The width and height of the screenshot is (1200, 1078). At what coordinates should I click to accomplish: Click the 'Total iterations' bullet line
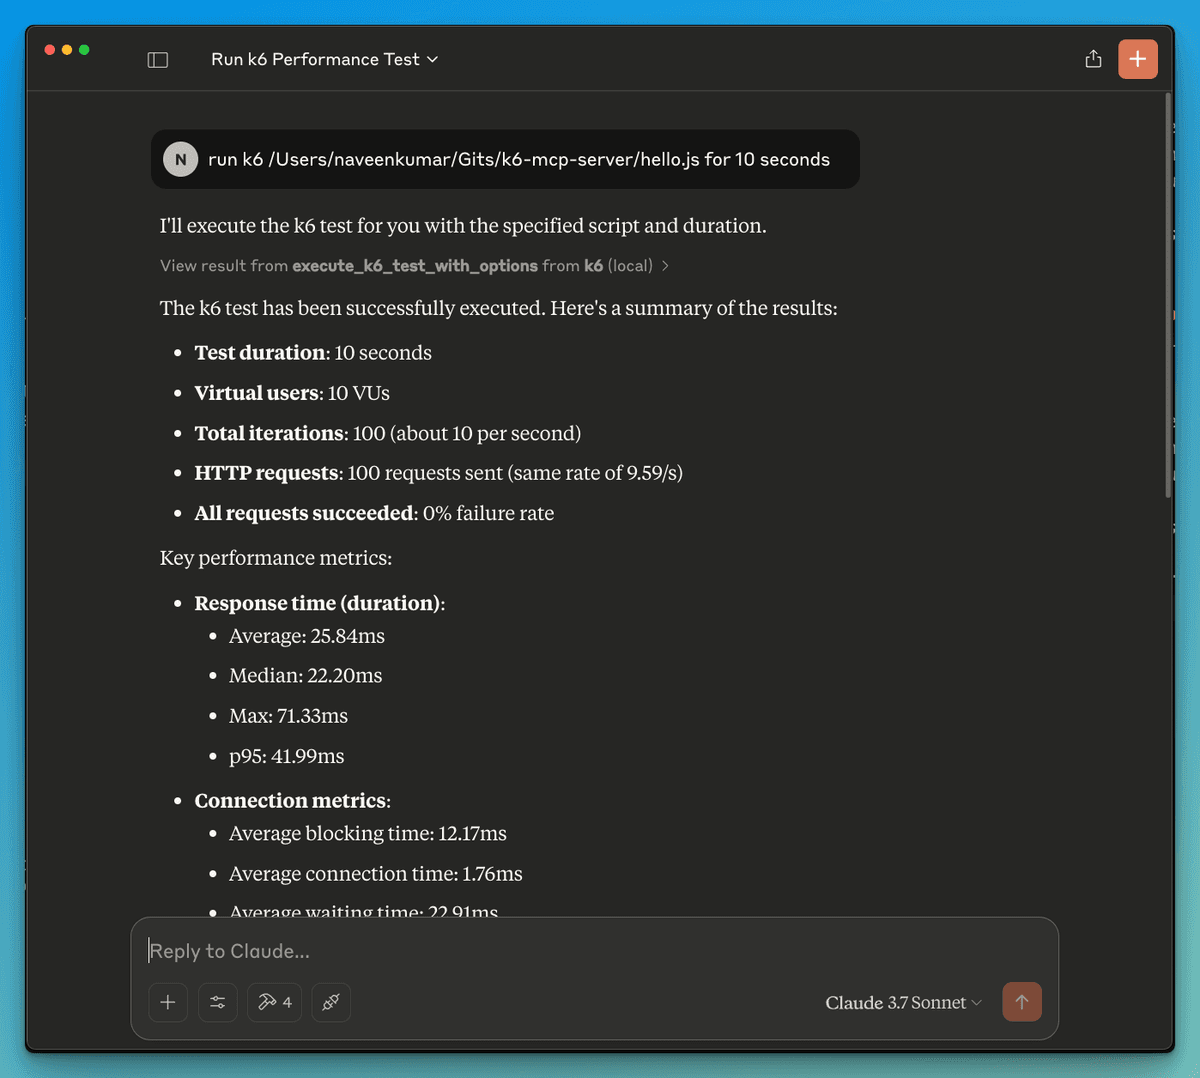[388, 433]
